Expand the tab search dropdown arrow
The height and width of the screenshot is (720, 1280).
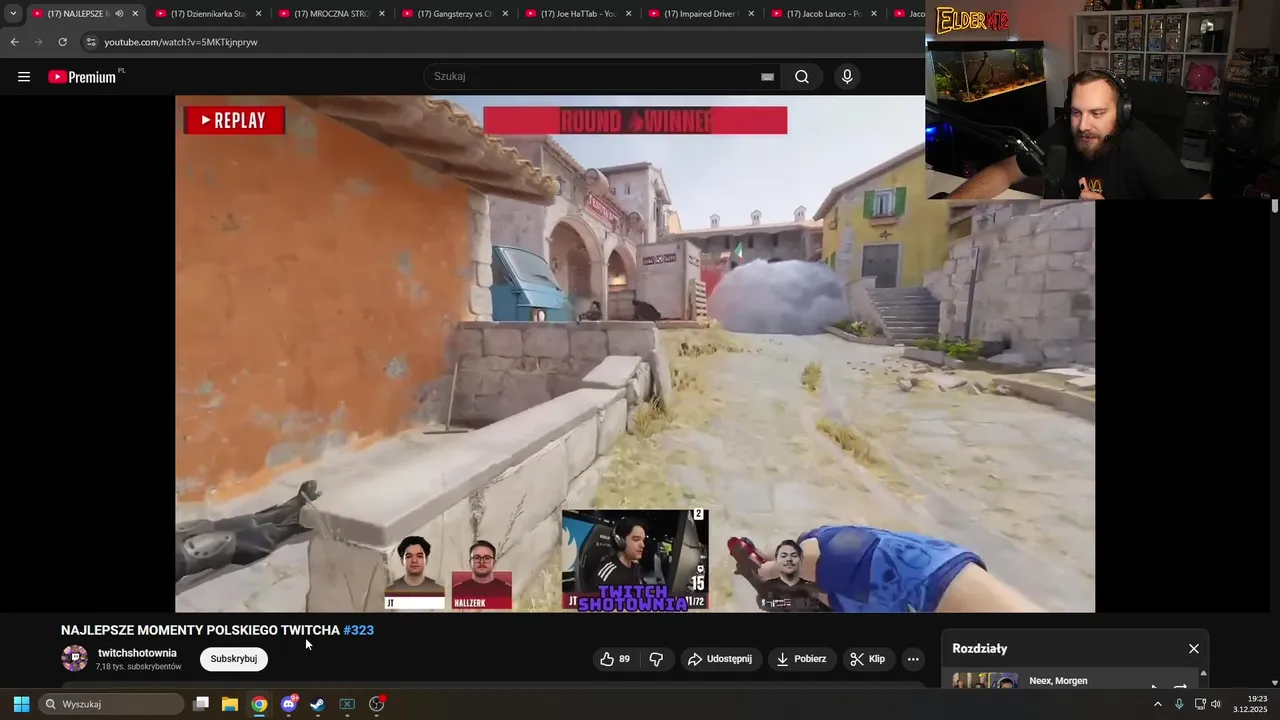[13, 14]
